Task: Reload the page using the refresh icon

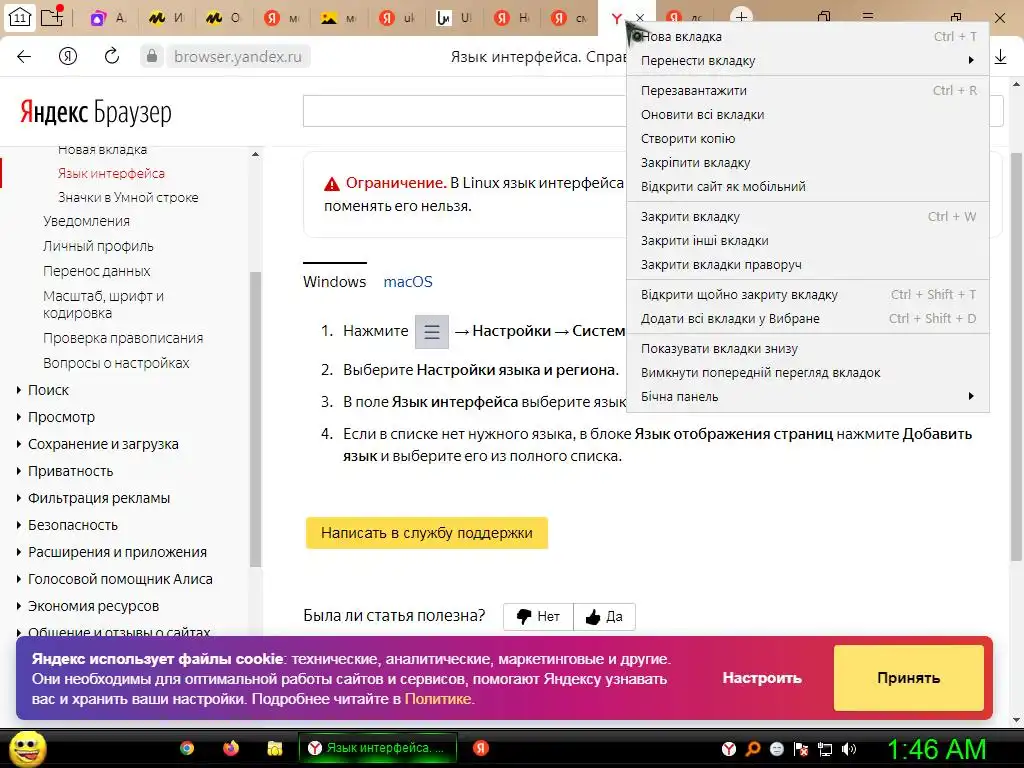Action: coord(112,56)
